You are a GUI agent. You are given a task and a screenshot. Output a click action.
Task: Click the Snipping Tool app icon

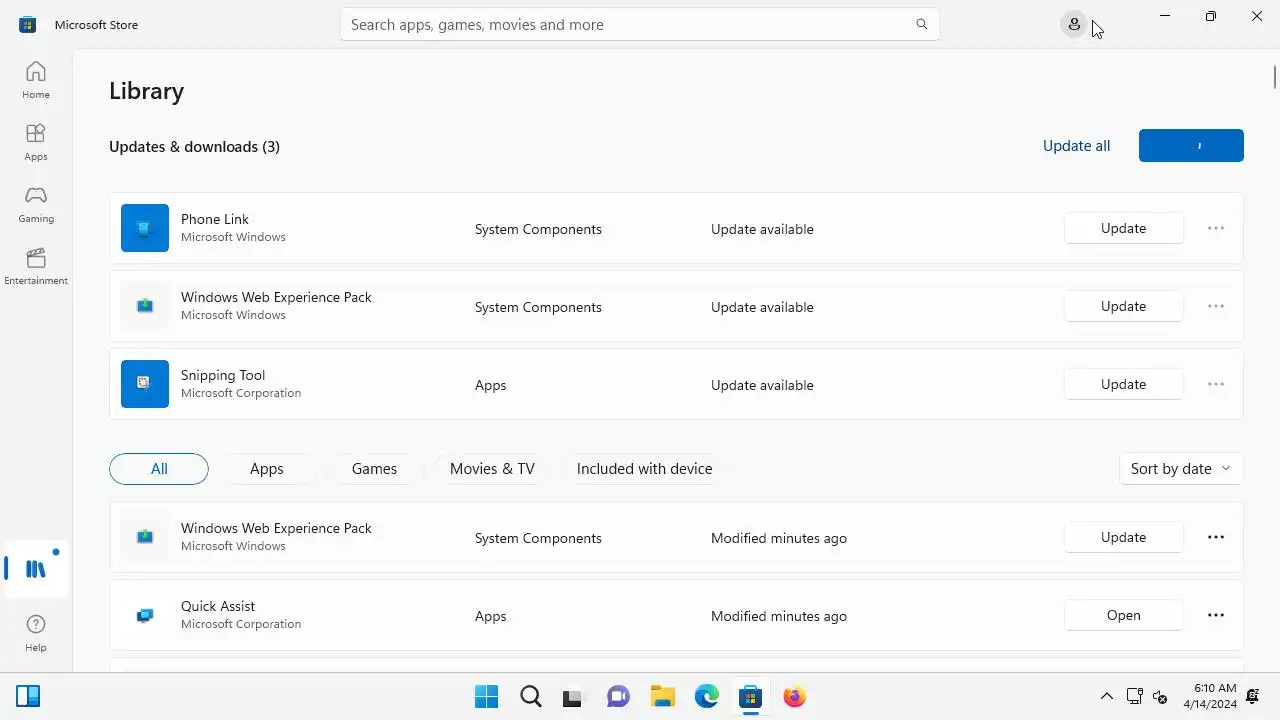coord(145,384)
